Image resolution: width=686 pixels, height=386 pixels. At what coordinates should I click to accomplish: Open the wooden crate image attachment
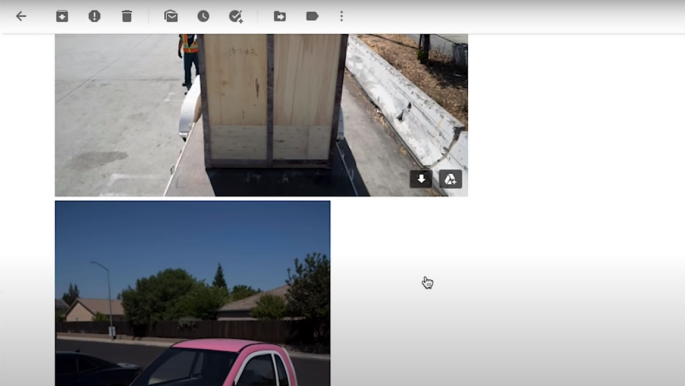click(x=261, y=115)
